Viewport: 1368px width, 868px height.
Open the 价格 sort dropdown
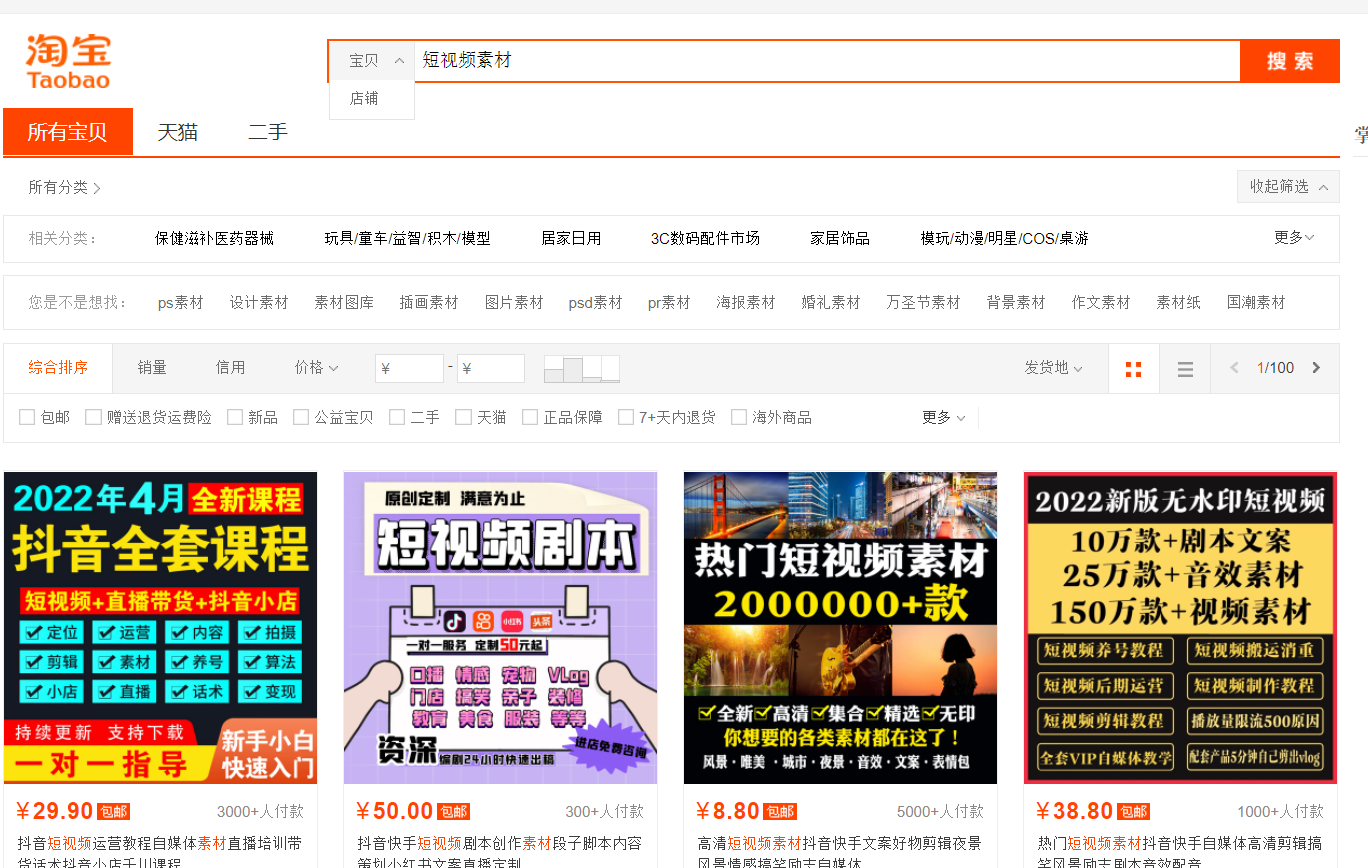point(316,368)
